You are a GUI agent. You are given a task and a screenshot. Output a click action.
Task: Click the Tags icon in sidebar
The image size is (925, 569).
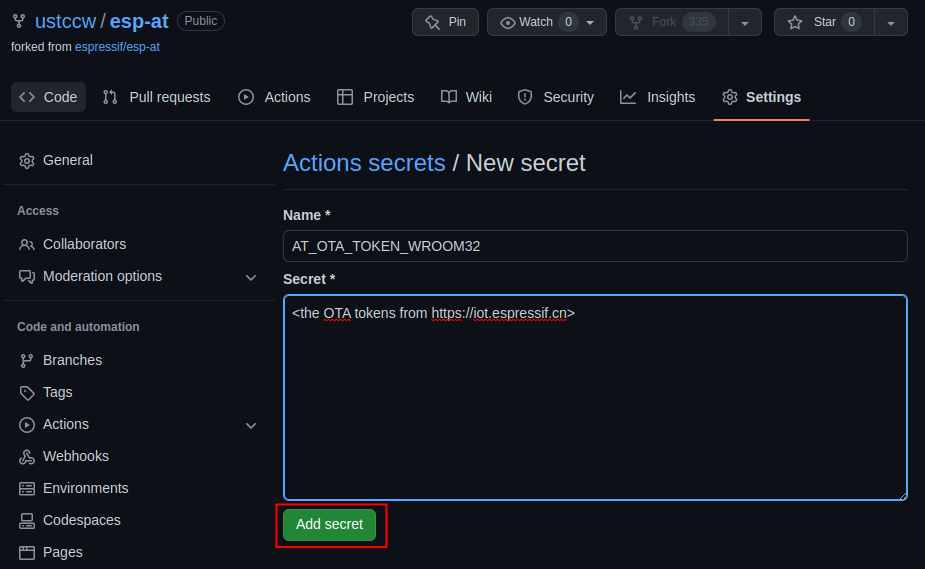pyautogui.click(x=27, y=393)
